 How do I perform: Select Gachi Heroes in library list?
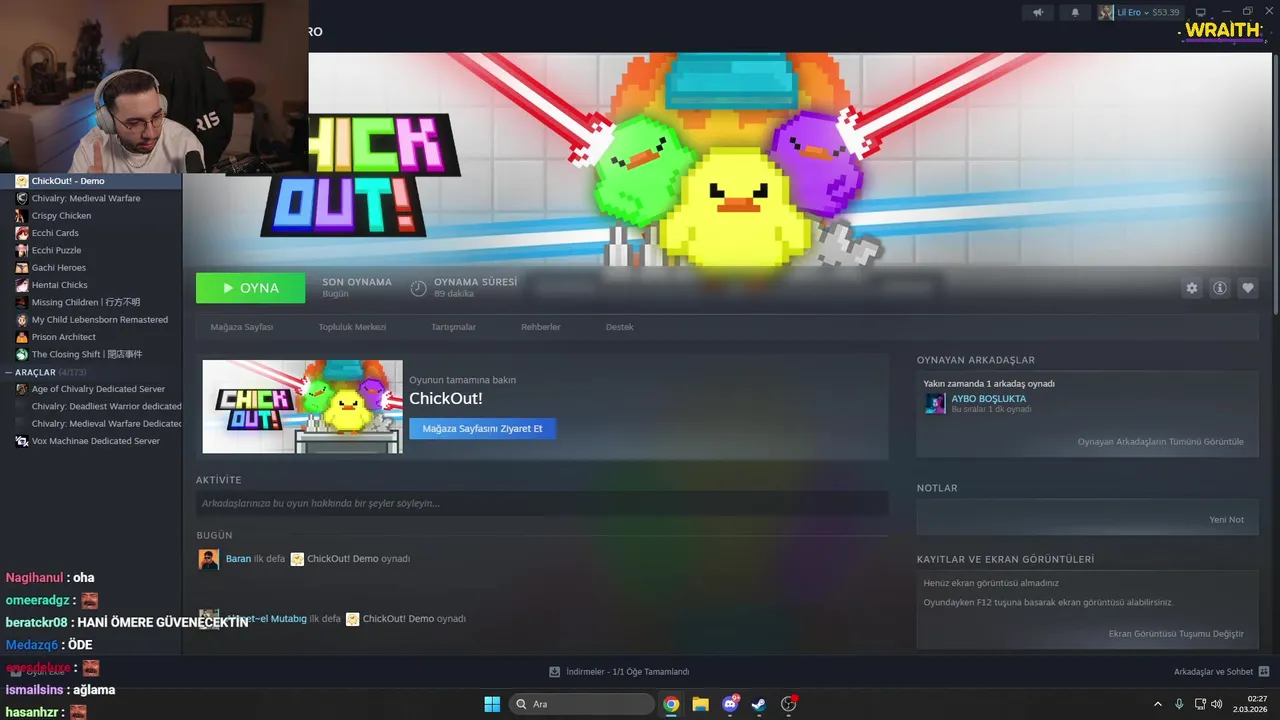91,268
